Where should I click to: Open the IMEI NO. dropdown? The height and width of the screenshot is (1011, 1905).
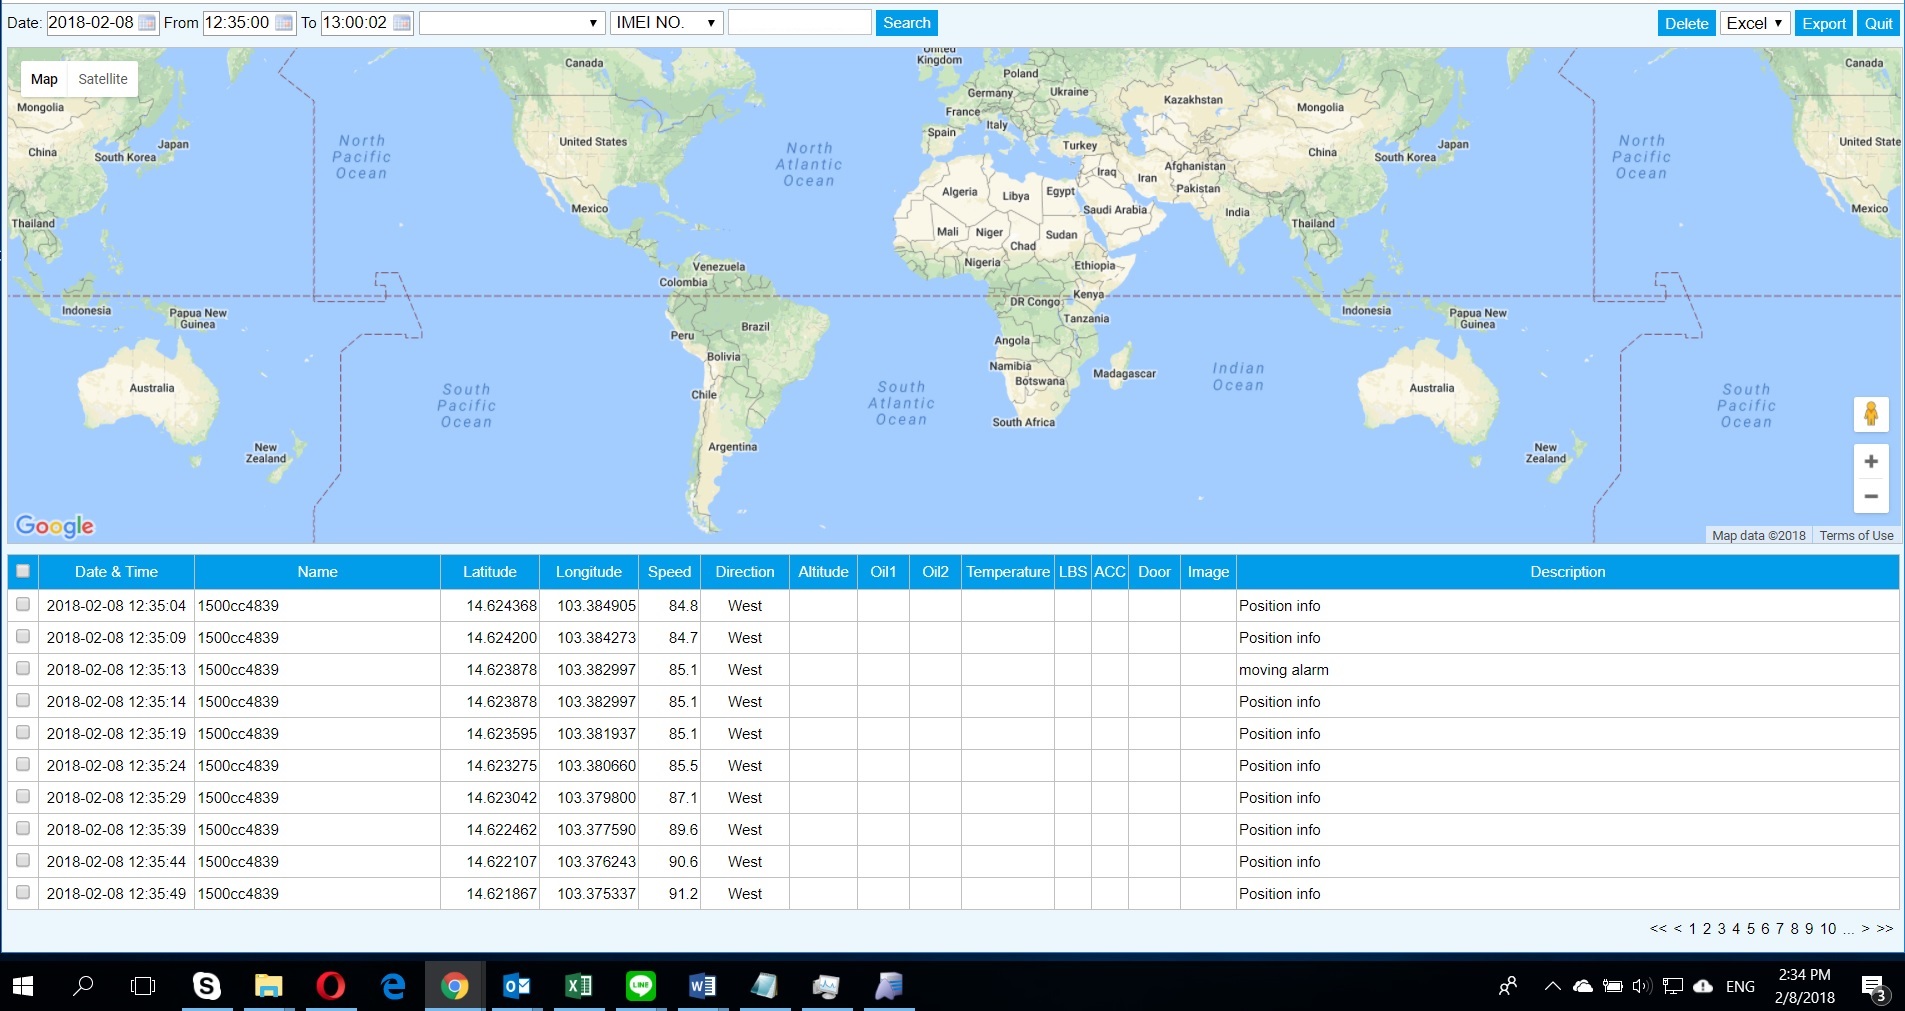(667, 23)
